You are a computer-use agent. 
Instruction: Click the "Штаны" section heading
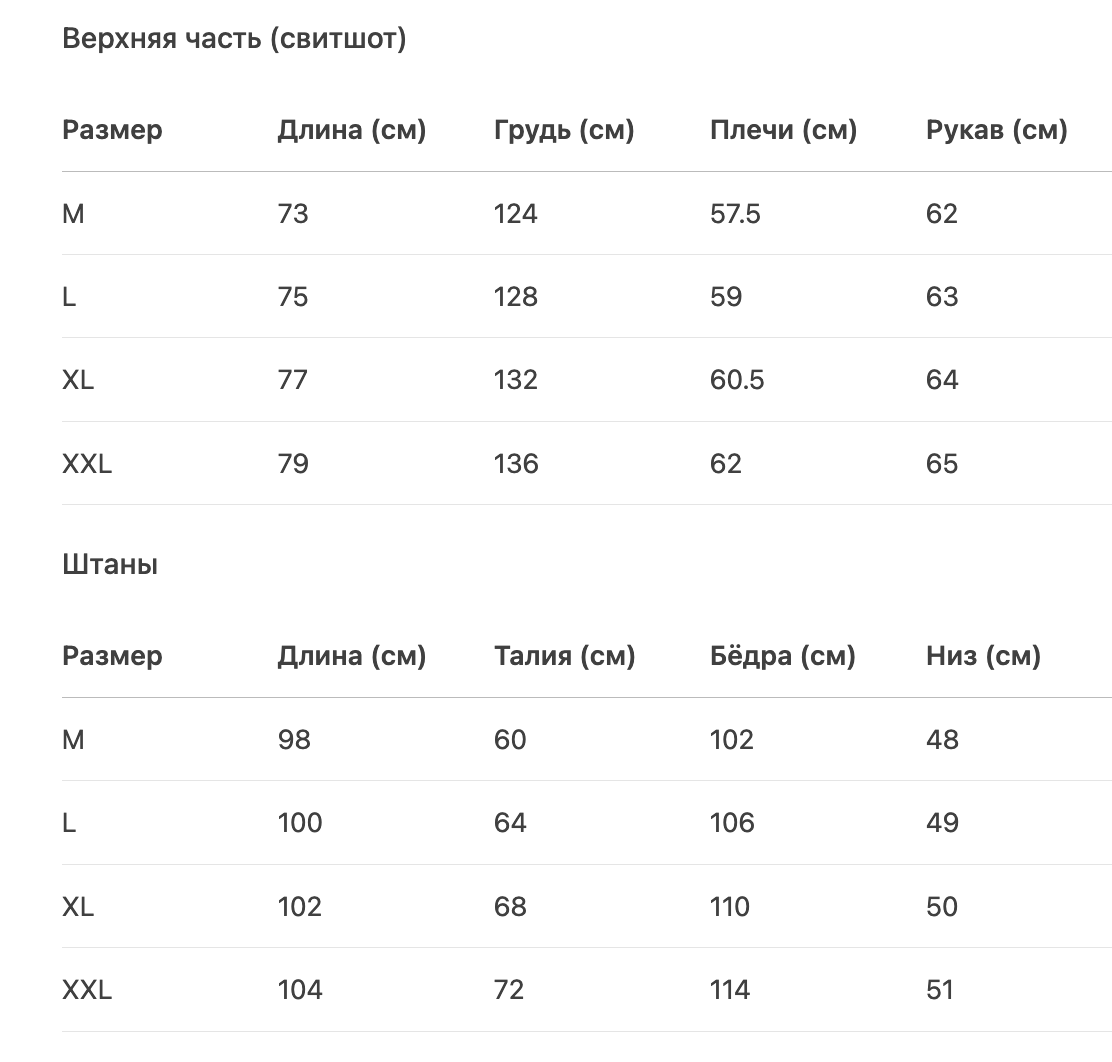coord(110,565)
